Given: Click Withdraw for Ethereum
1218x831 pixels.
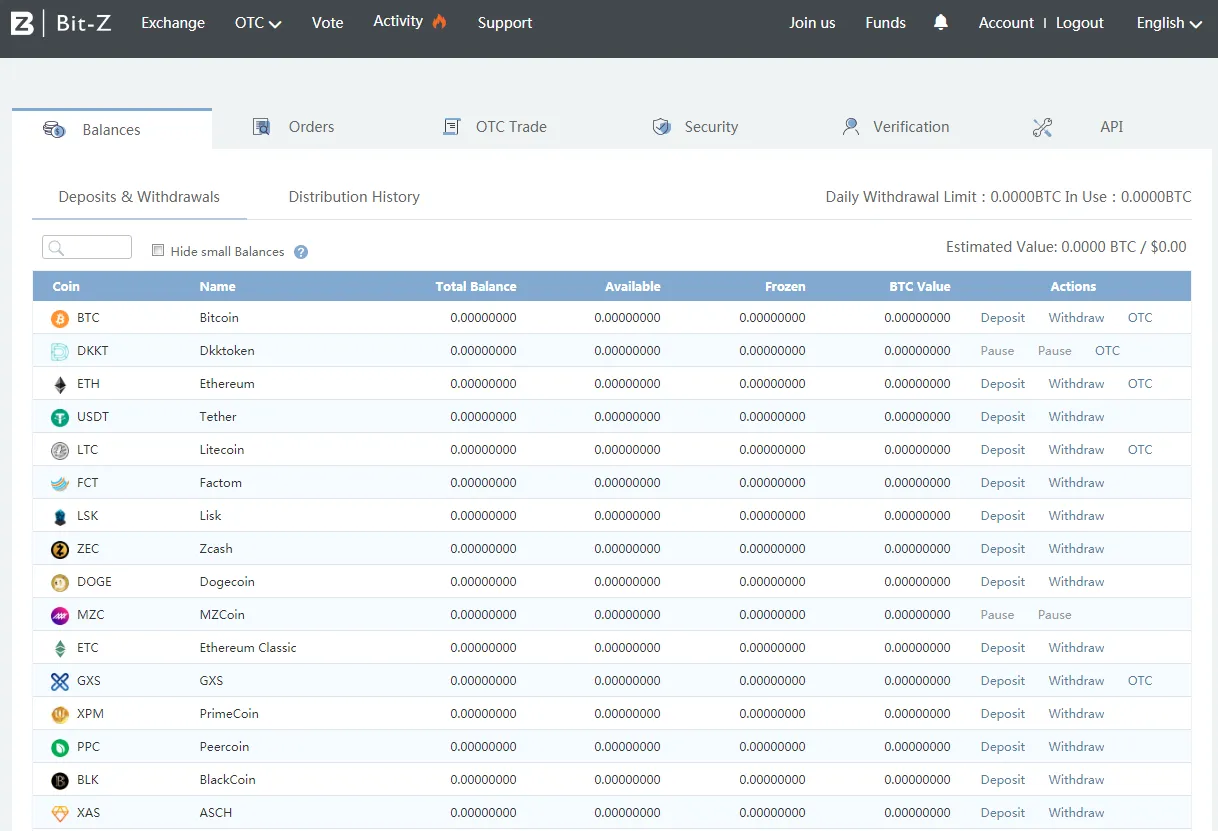Looking at the screenshot, I should coord(1076,384).
